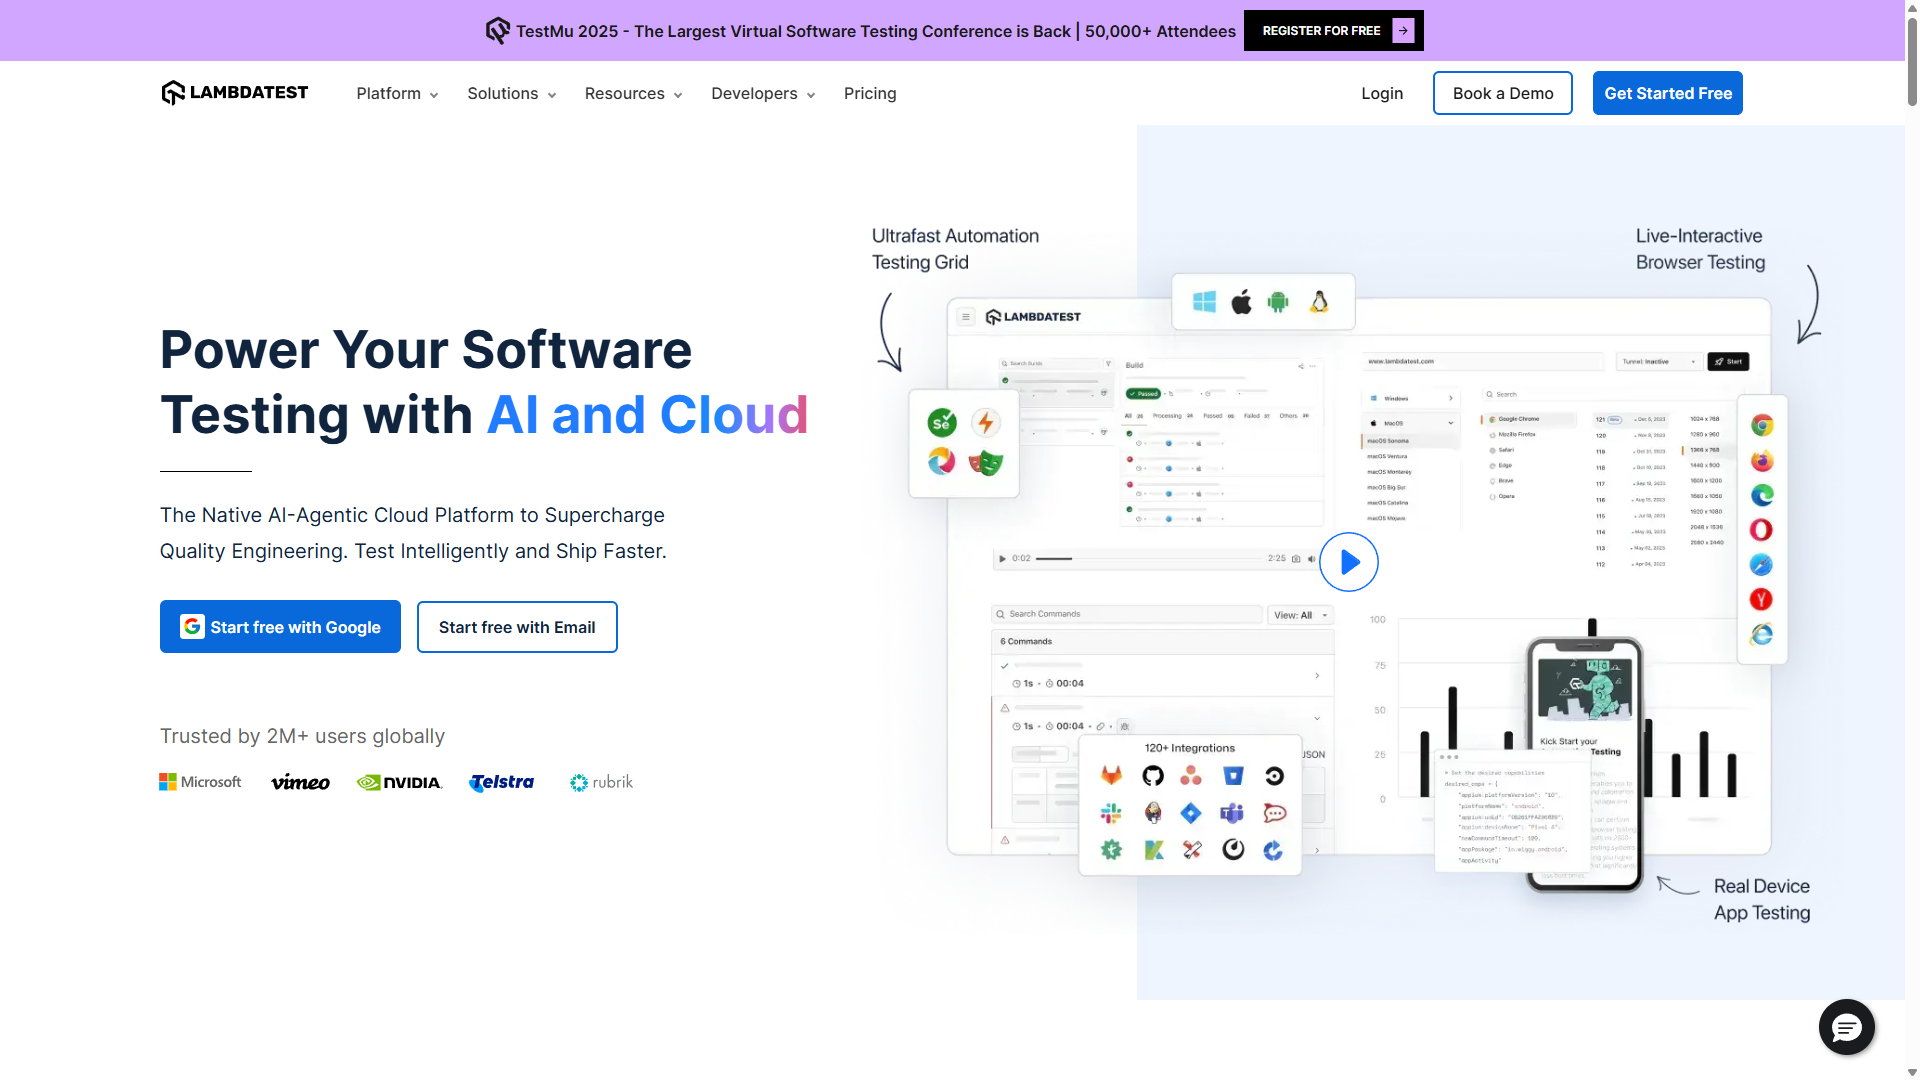Click the Jira integration icon

(1191, 813)
